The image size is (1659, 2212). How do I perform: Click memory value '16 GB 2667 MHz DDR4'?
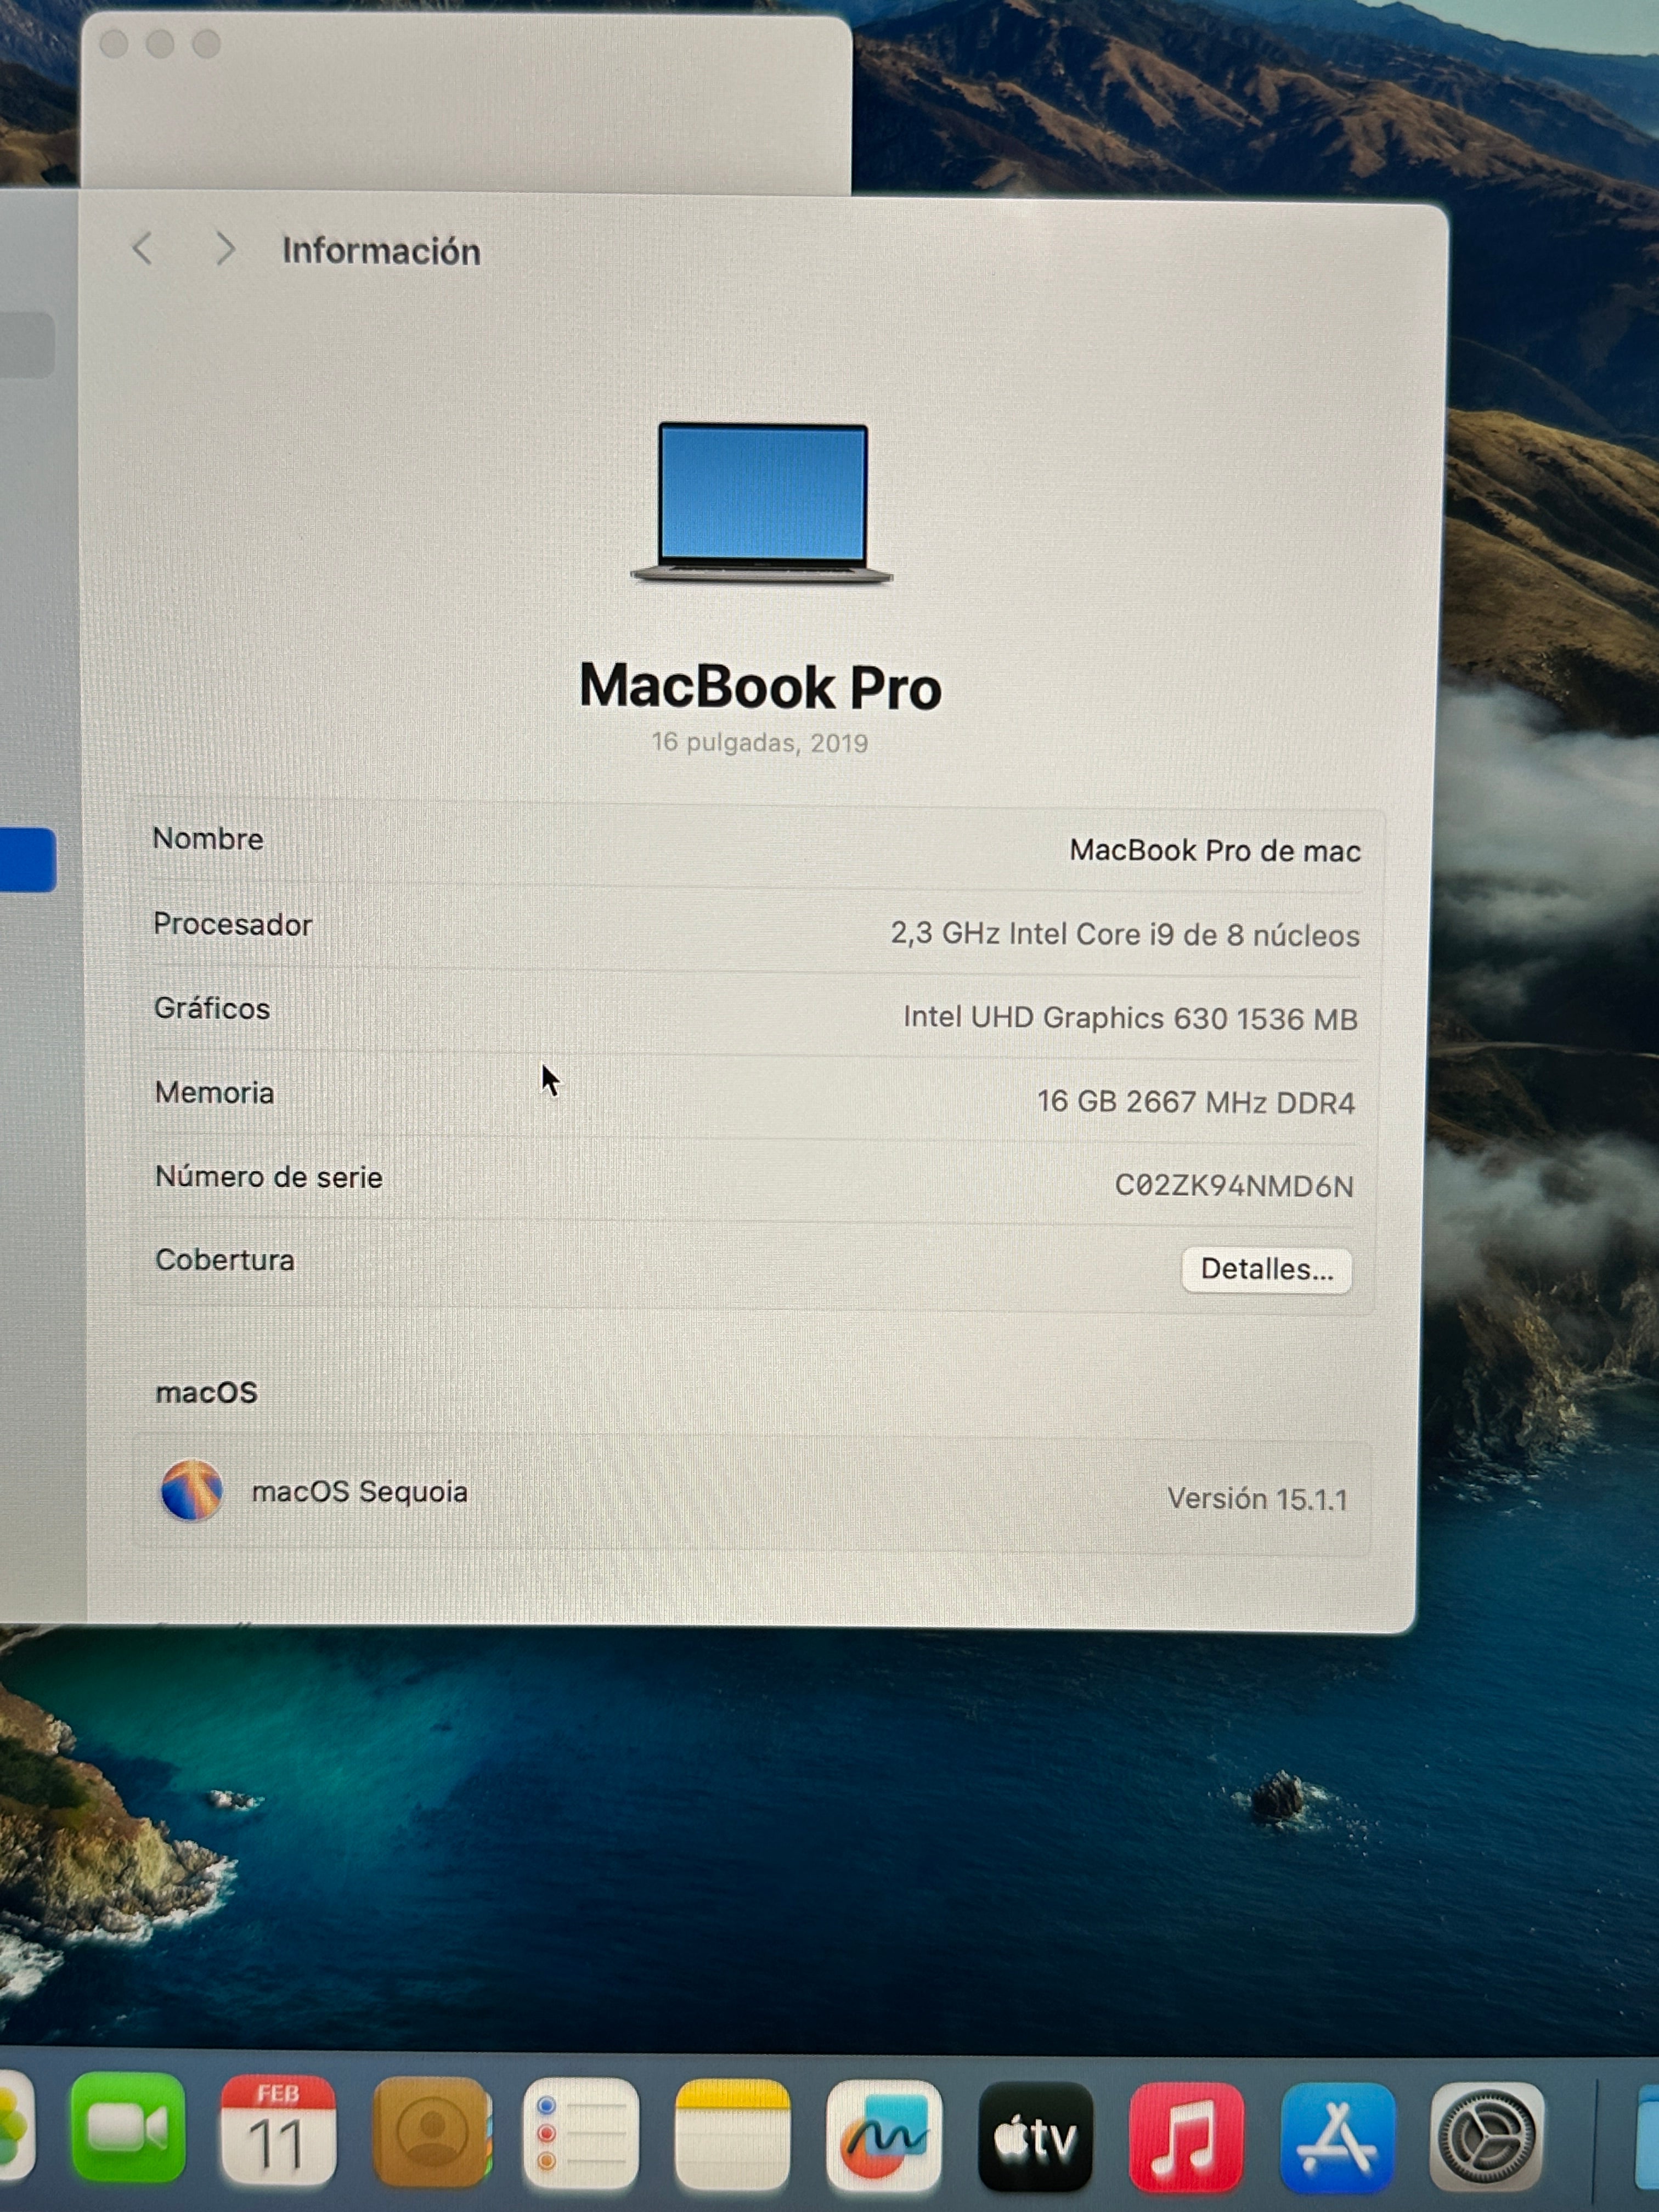(x=1196, y=1102)
